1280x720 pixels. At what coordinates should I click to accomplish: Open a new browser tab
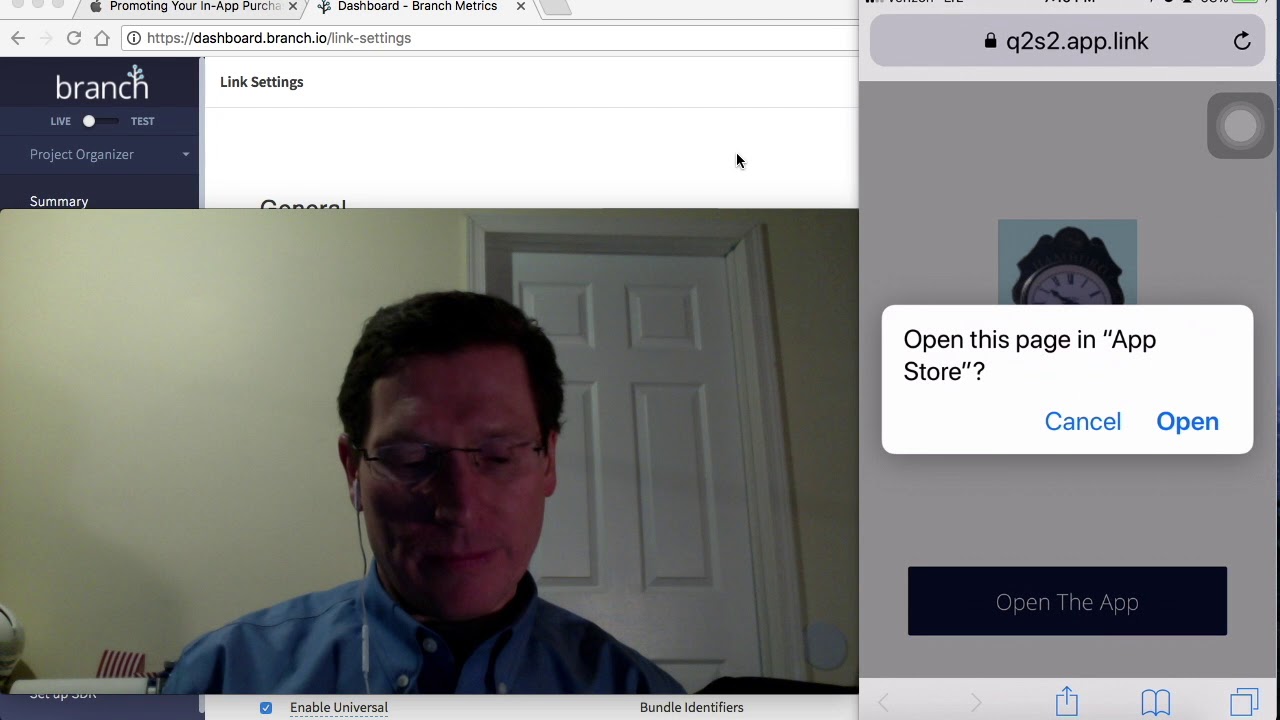coord(556,7)
